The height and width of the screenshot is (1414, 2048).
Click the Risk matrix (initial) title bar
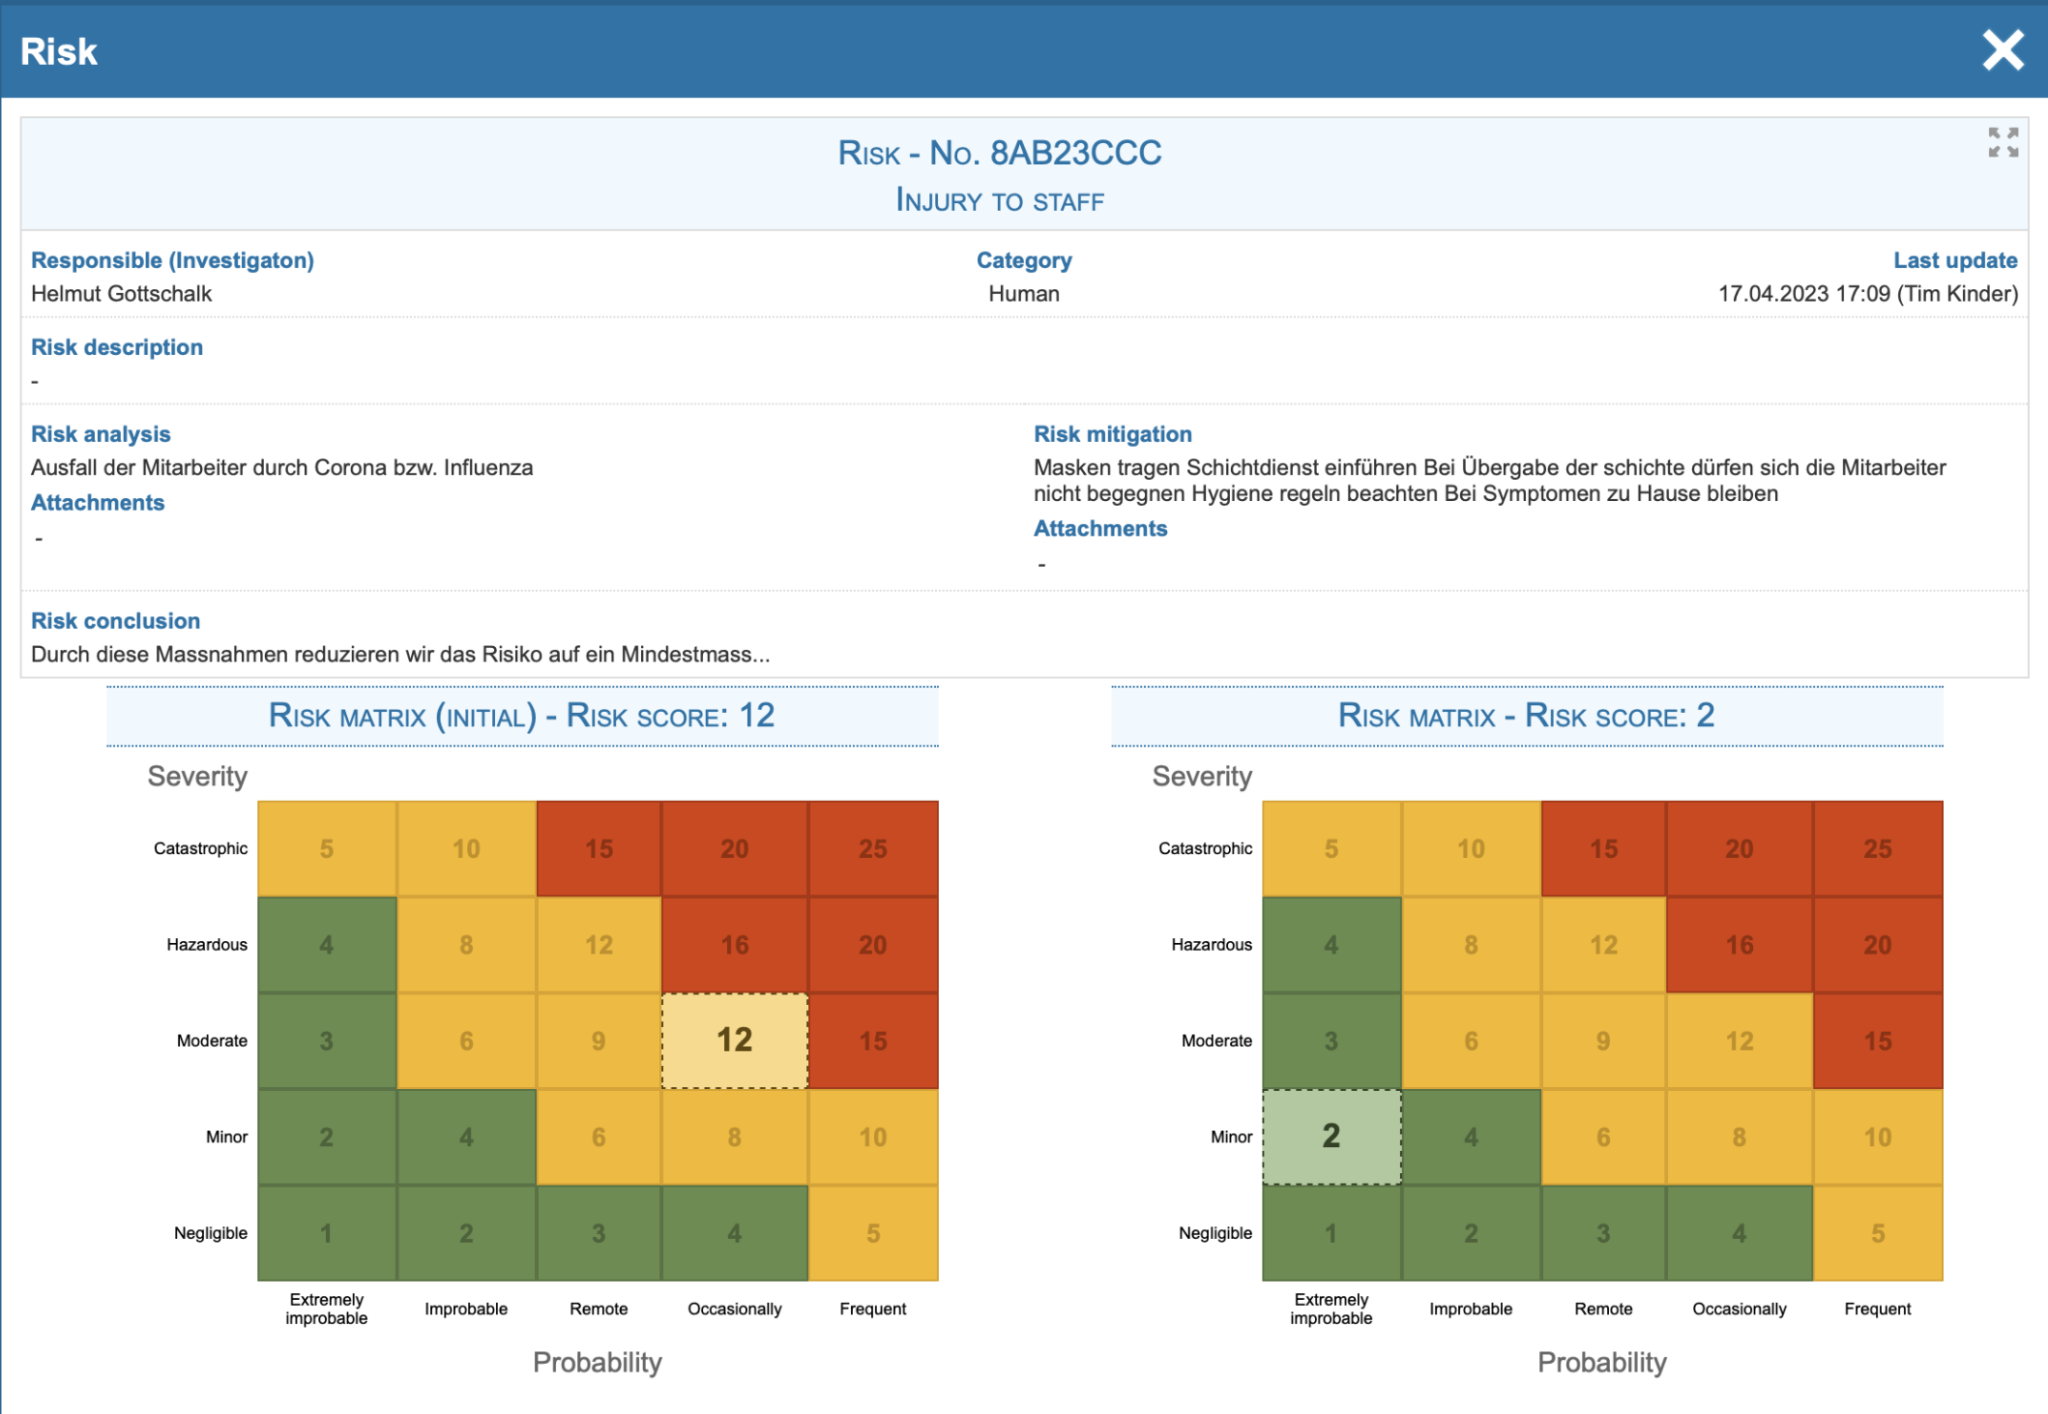click(521, 715)
